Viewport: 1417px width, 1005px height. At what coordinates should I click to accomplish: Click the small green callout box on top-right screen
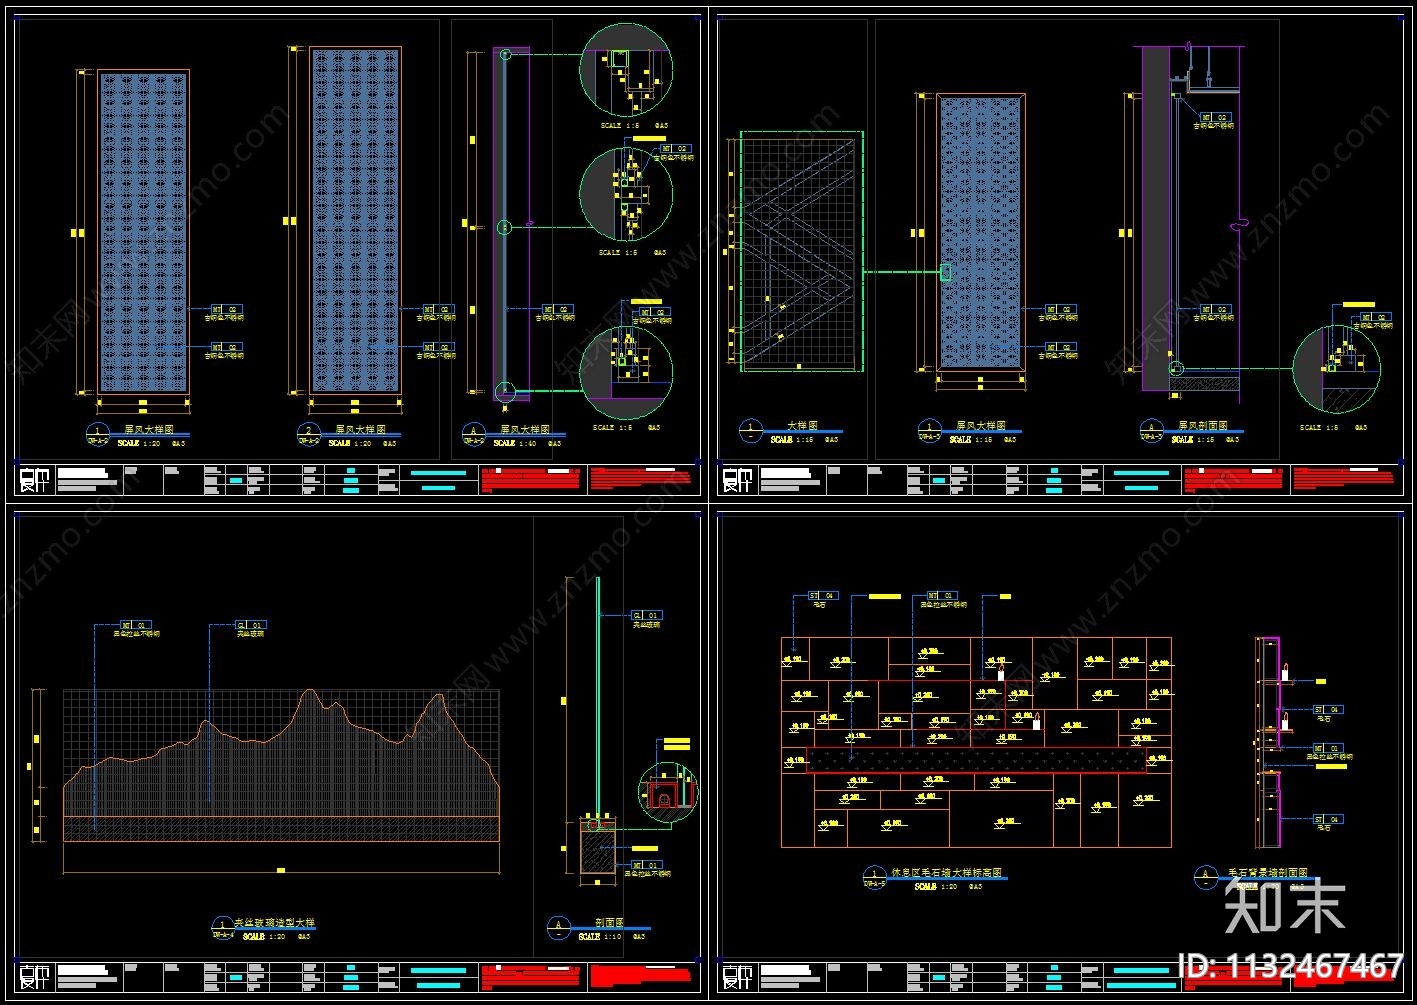pos(946,272)
